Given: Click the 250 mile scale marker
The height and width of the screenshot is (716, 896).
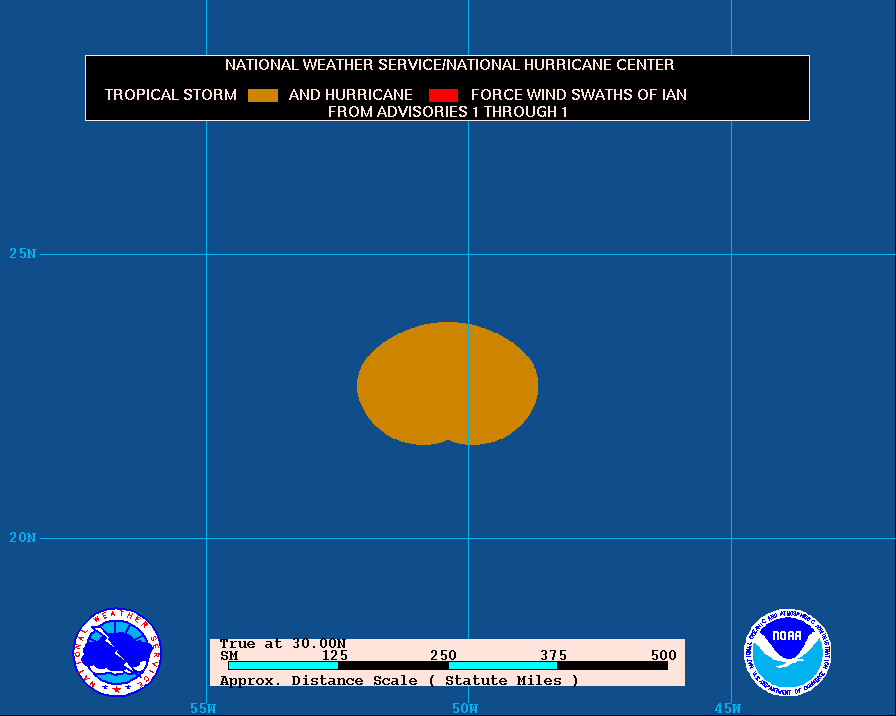Looking at the screenshot, I should click(443, 655).
